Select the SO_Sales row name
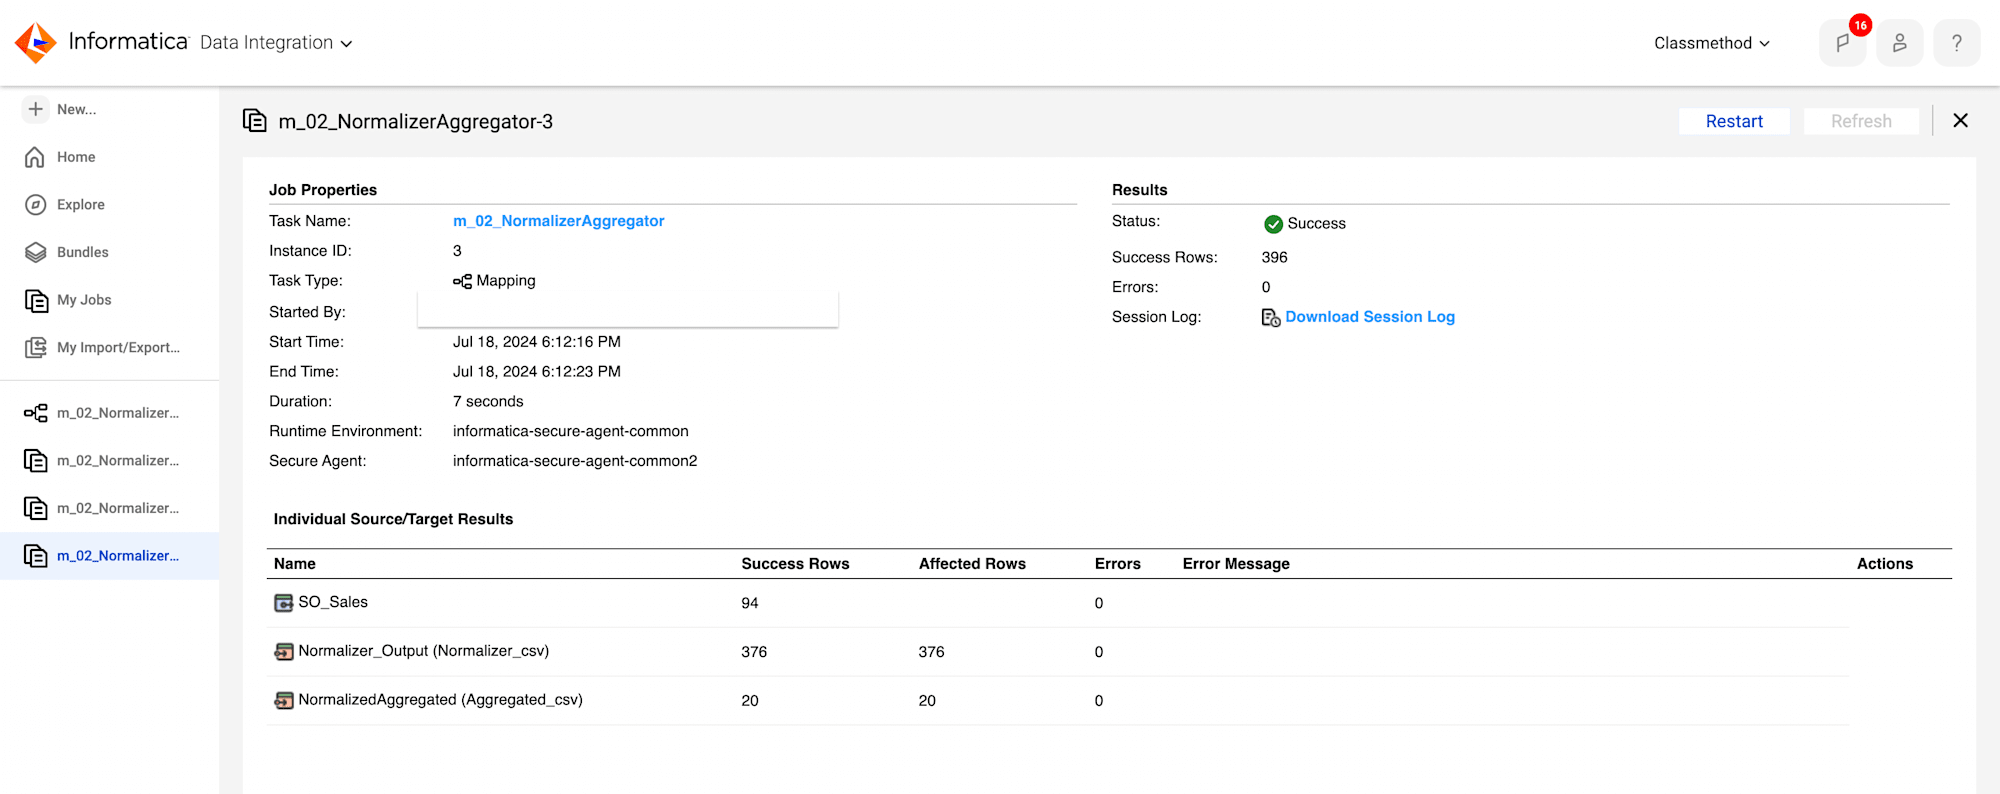This screenshot has height=794, width=2000. pyautogui.click(x=333, y=602)
